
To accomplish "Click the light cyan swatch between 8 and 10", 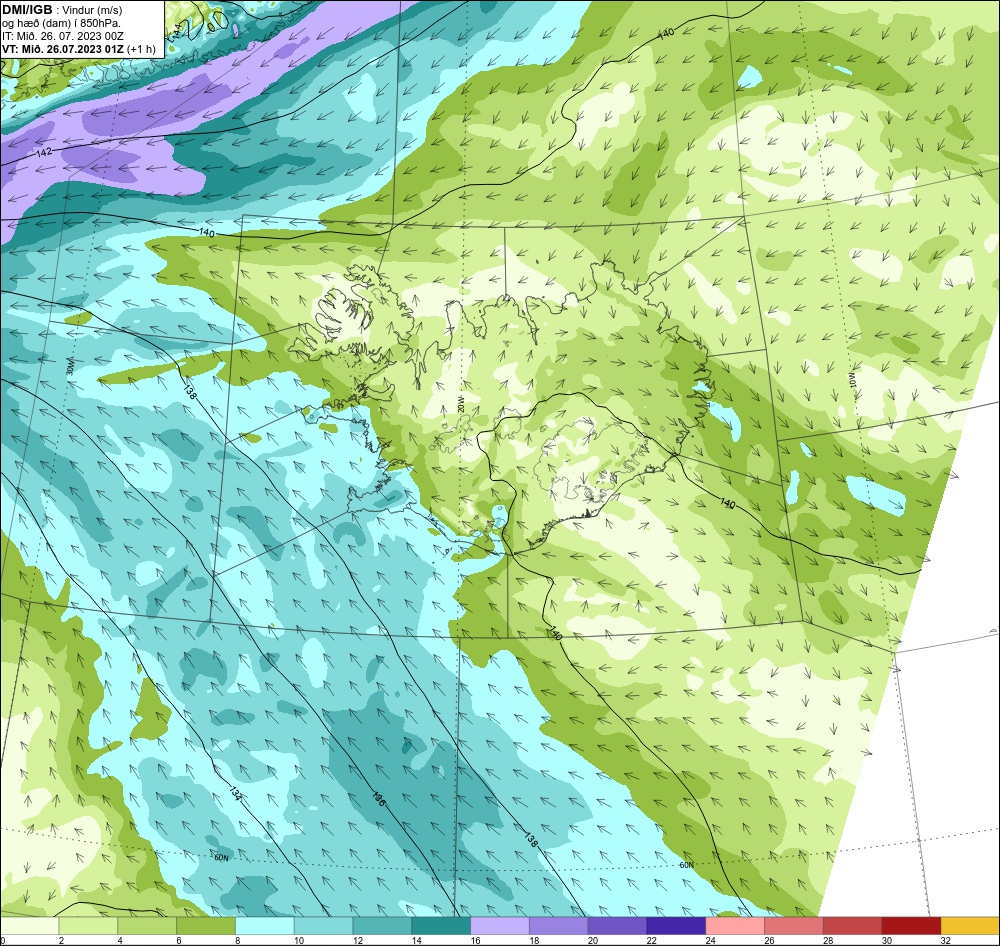I will point(265,926).
